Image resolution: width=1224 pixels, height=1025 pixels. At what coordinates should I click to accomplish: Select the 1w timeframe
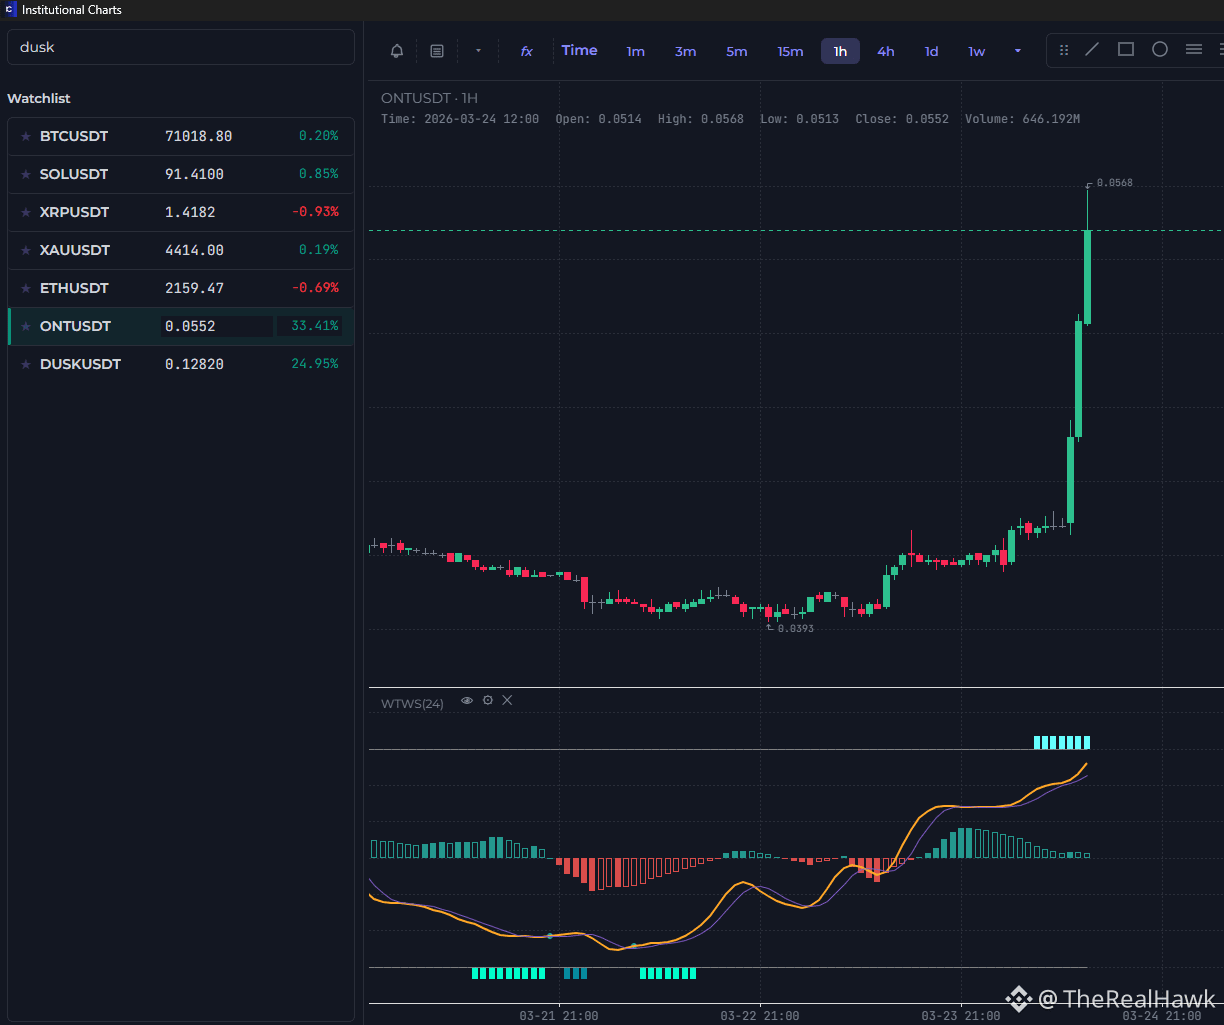click(976, 51)
